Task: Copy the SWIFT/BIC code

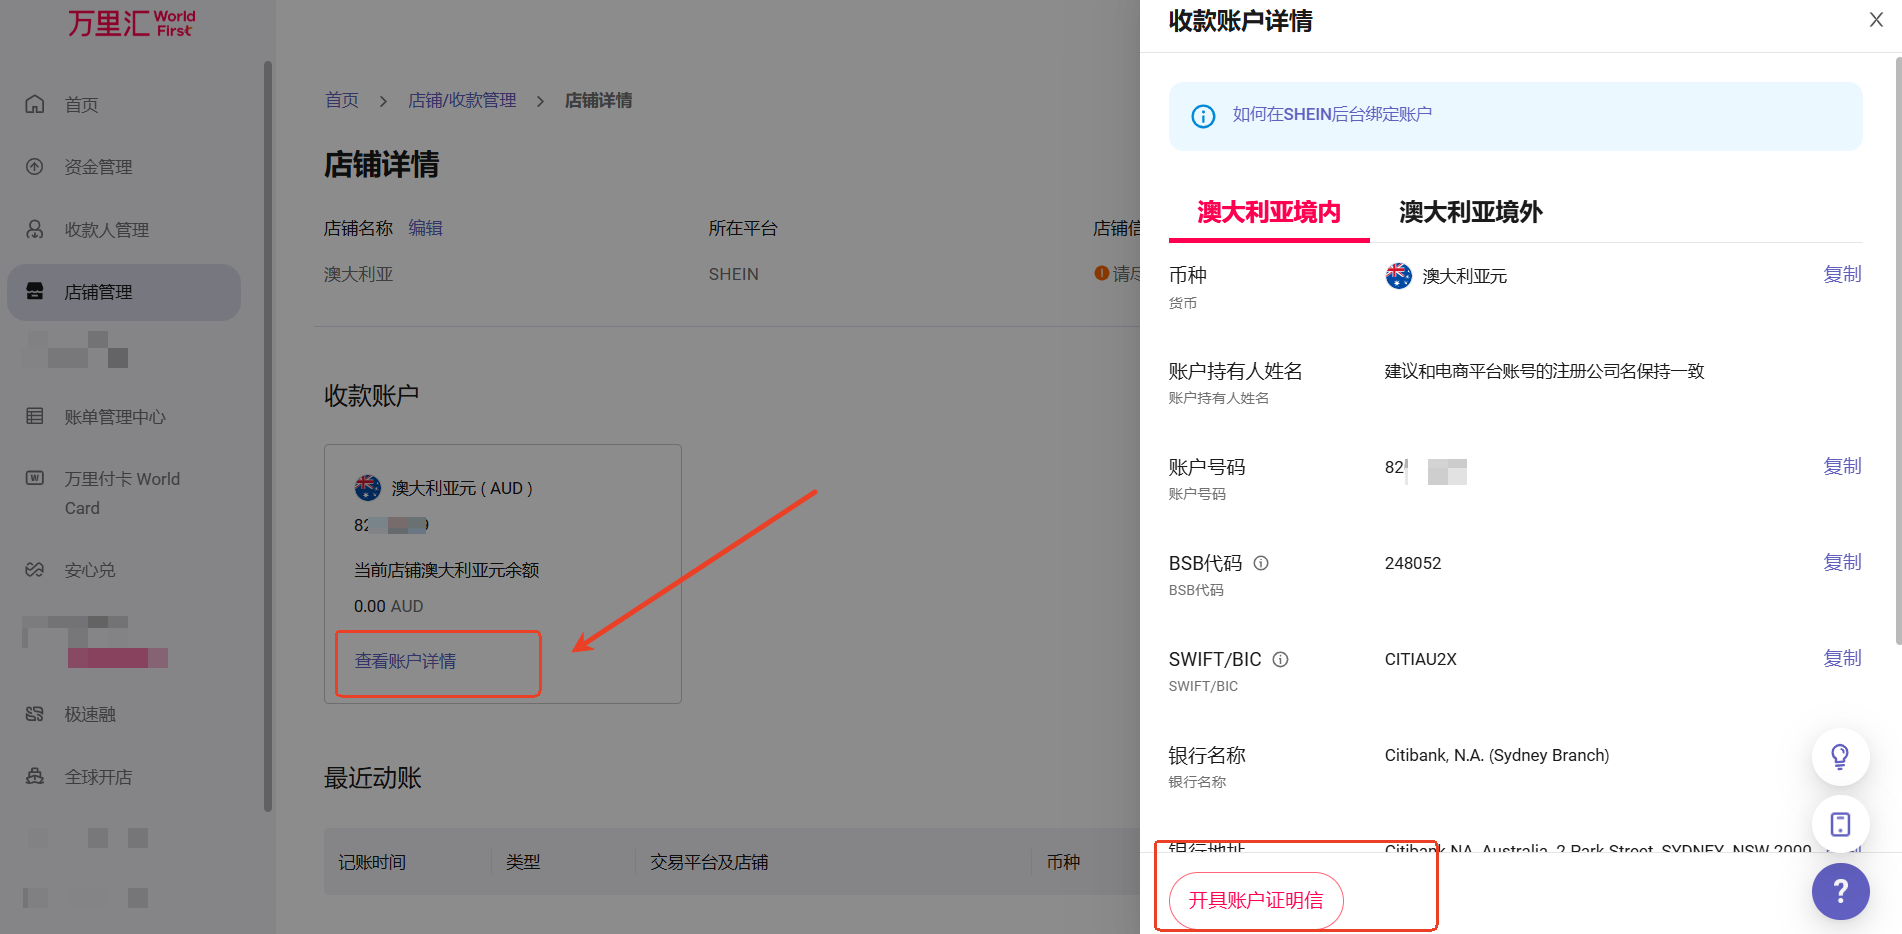Action: pos(1842,658)
